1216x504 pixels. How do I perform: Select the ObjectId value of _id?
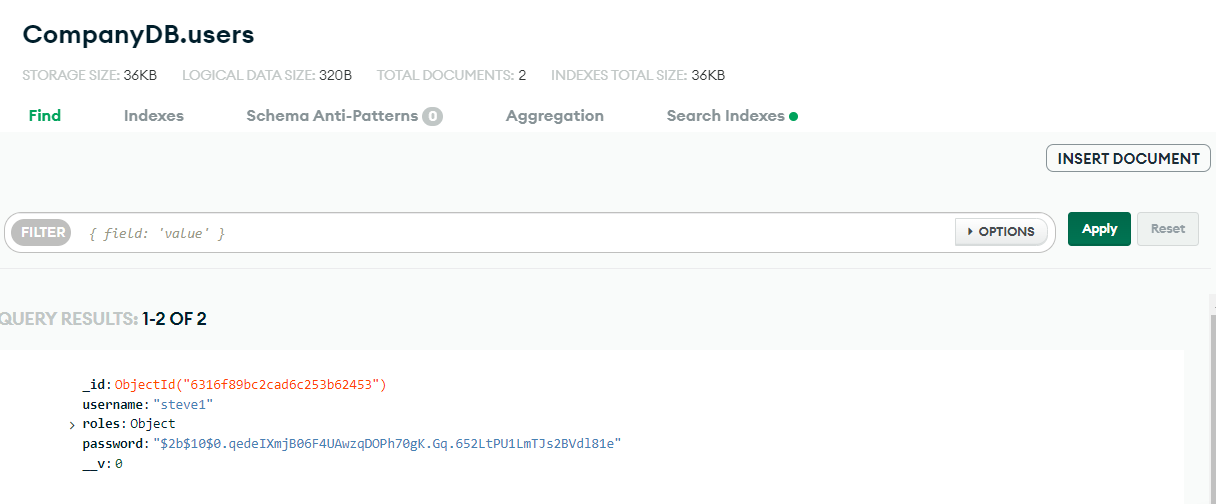250,384
